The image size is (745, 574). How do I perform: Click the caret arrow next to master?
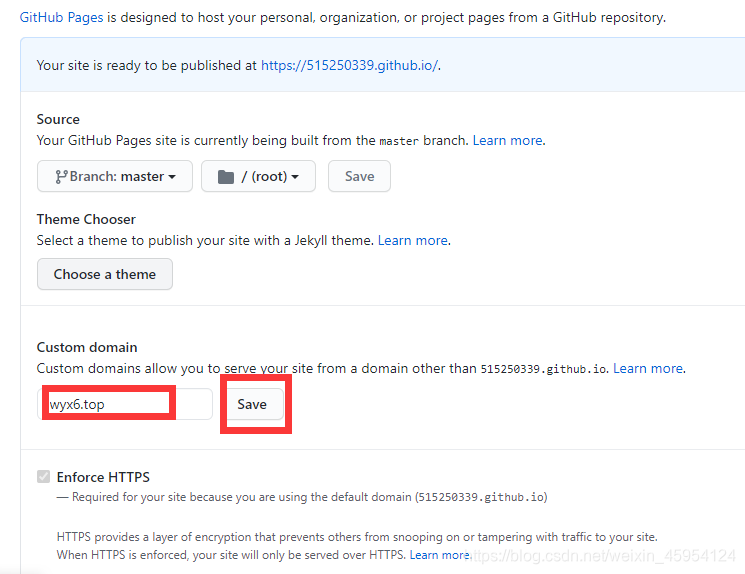coord(172,177)
